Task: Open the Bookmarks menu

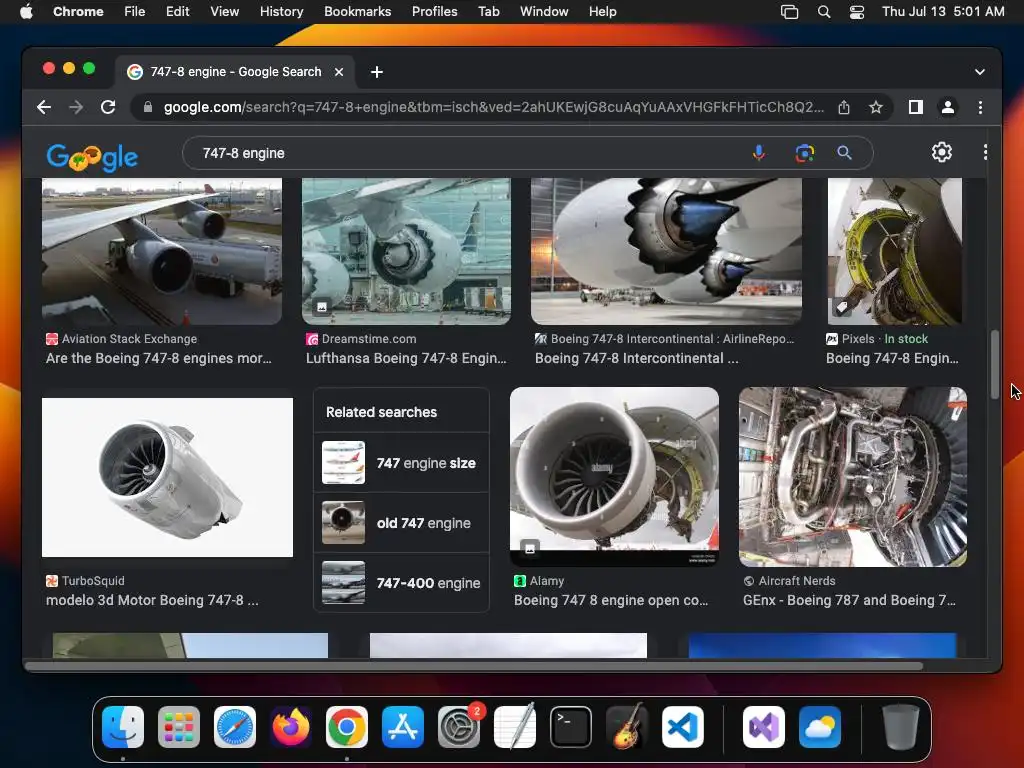Action: (357, 12)
